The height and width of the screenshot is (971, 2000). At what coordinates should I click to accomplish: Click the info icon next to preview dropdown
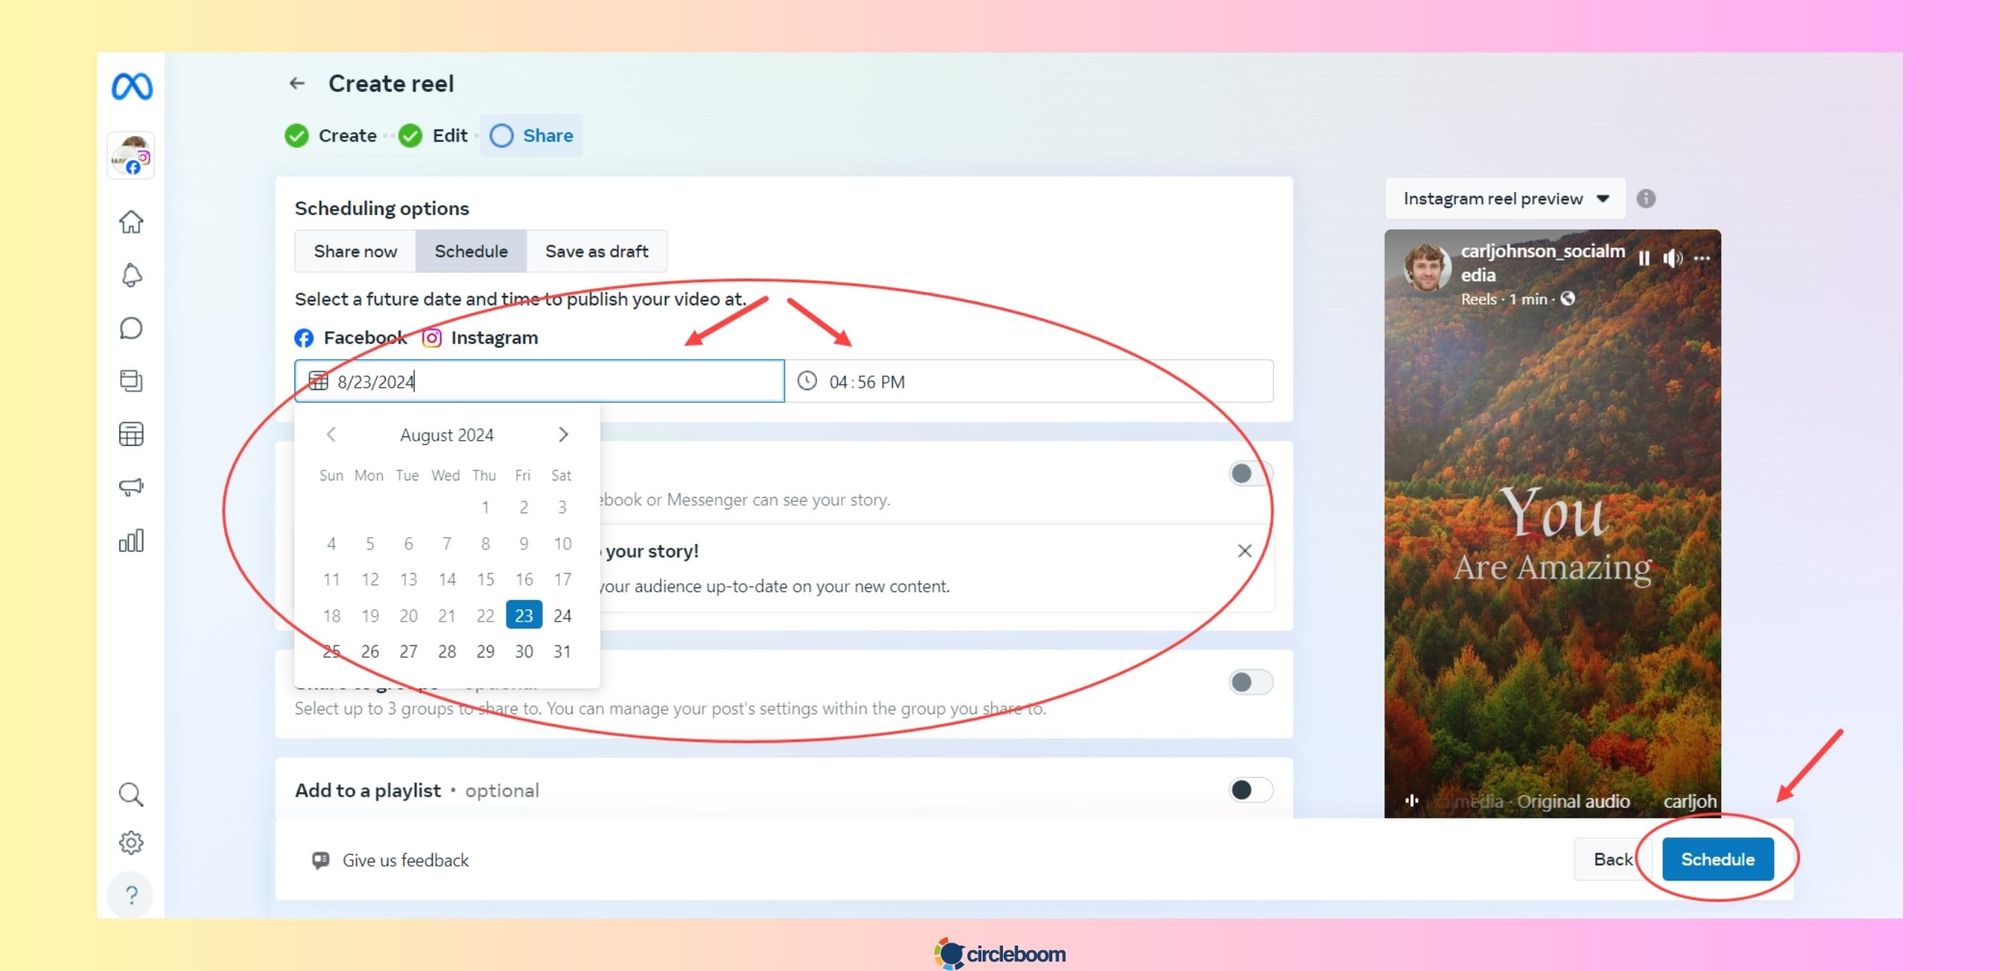pos(1646,199)
